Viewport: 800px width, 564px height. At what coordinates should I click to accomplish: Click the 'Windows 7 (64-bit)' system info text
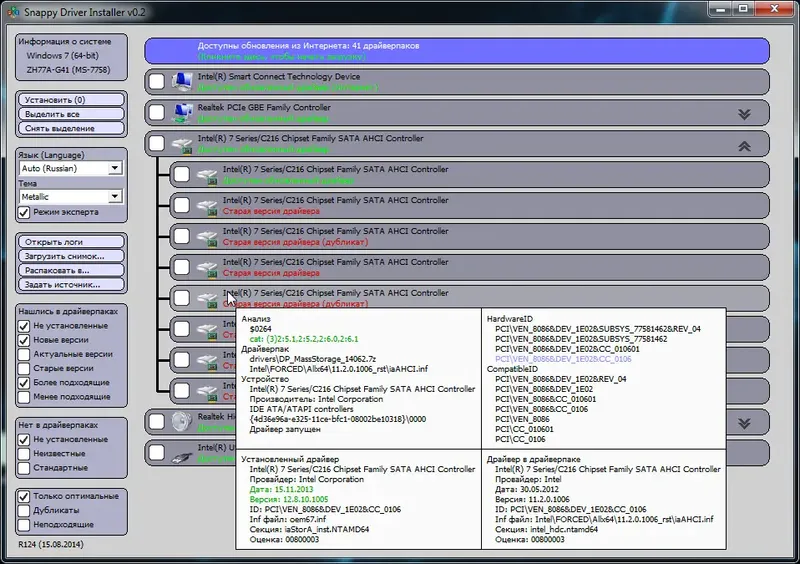pyautogui.click(x=63, y=56)
